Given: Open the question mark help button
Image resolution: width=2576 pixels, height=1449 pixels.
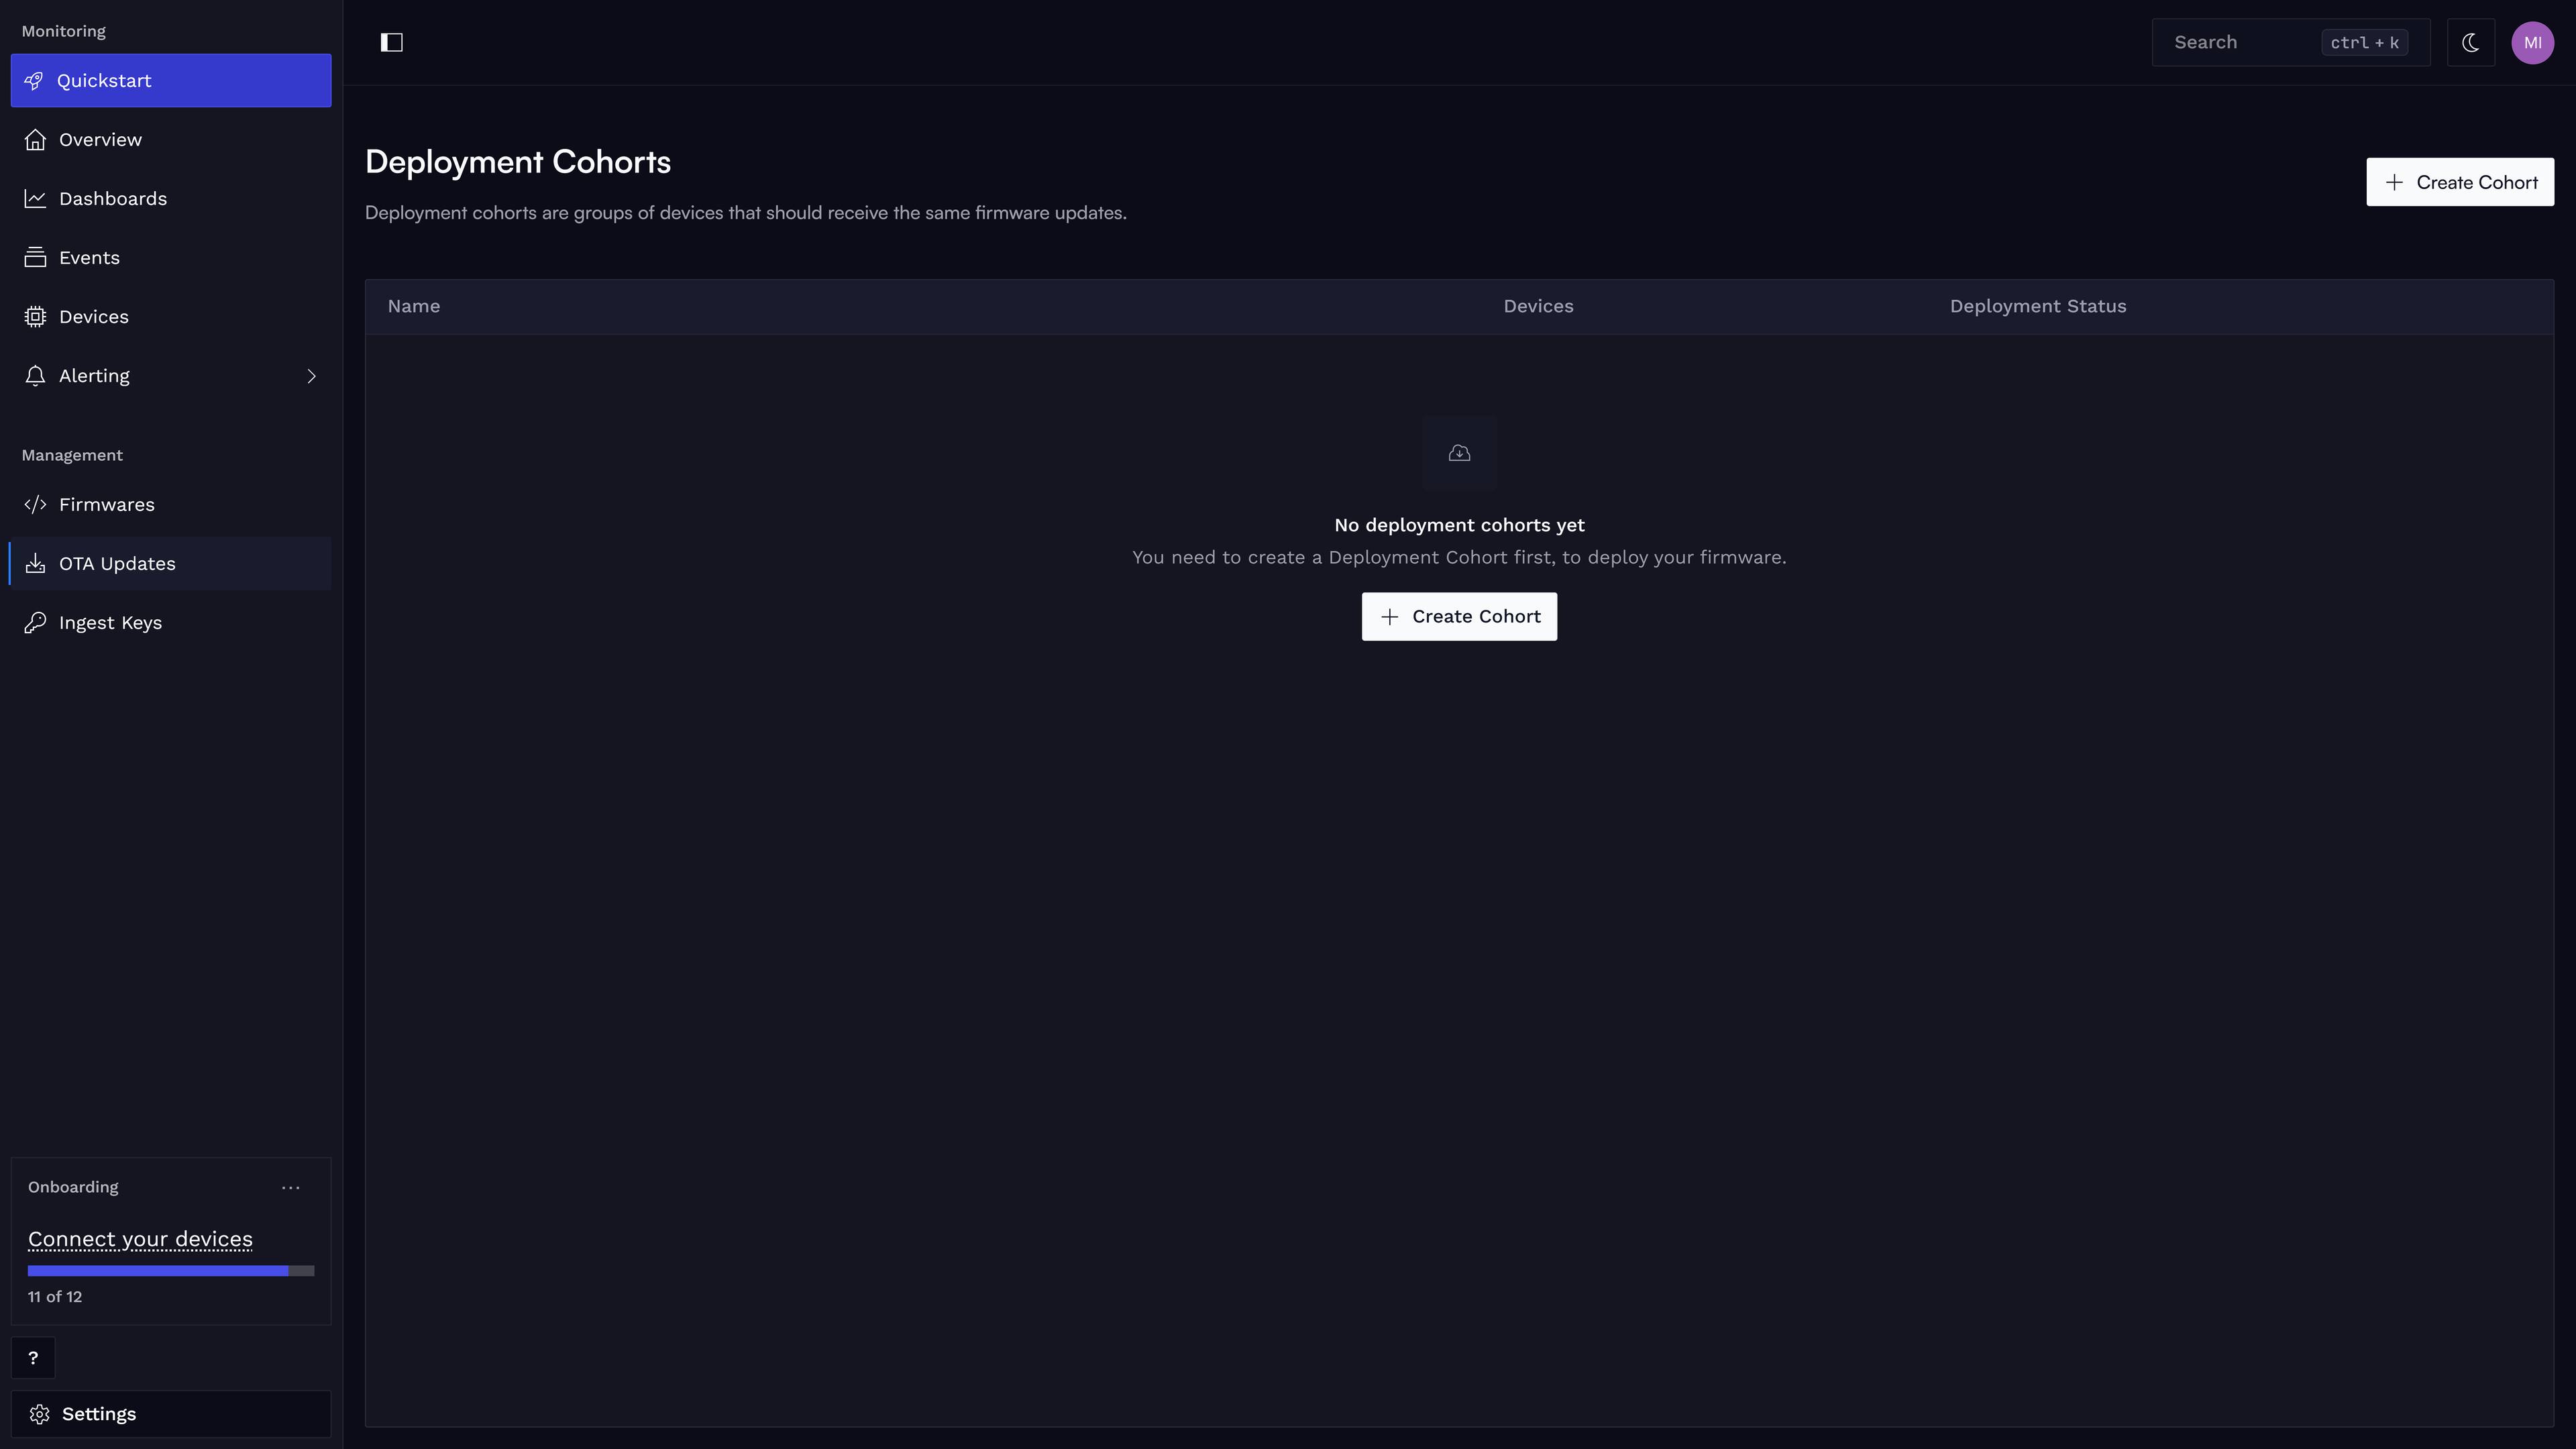Looking at the screenshot, I should (x=33, y=1358).
